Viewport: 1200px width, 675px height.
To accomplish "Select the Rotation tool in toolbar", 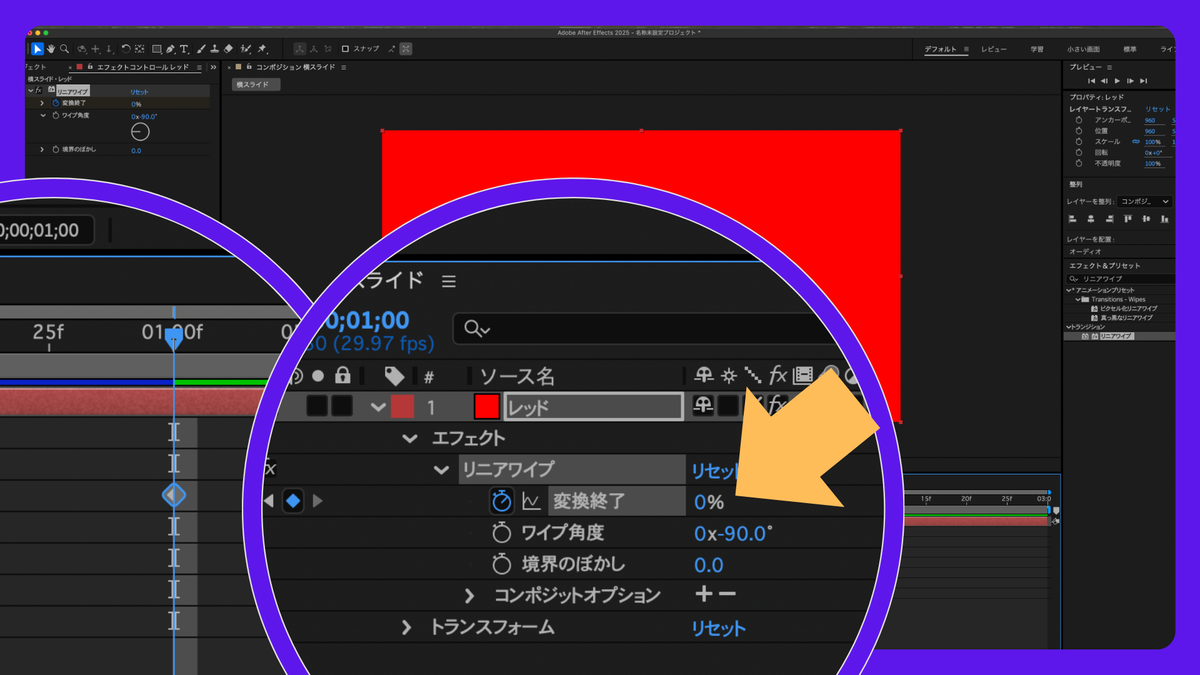I will pyautogui.click(x=126, y=49).
